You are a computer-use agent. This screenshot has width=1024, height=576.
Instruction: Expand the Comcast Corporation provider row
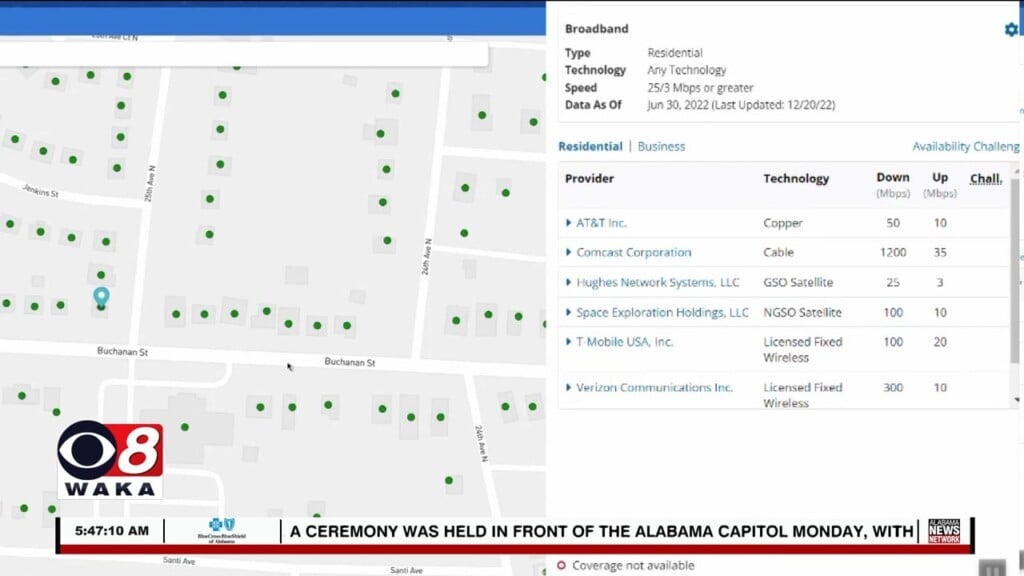(570, 253)
